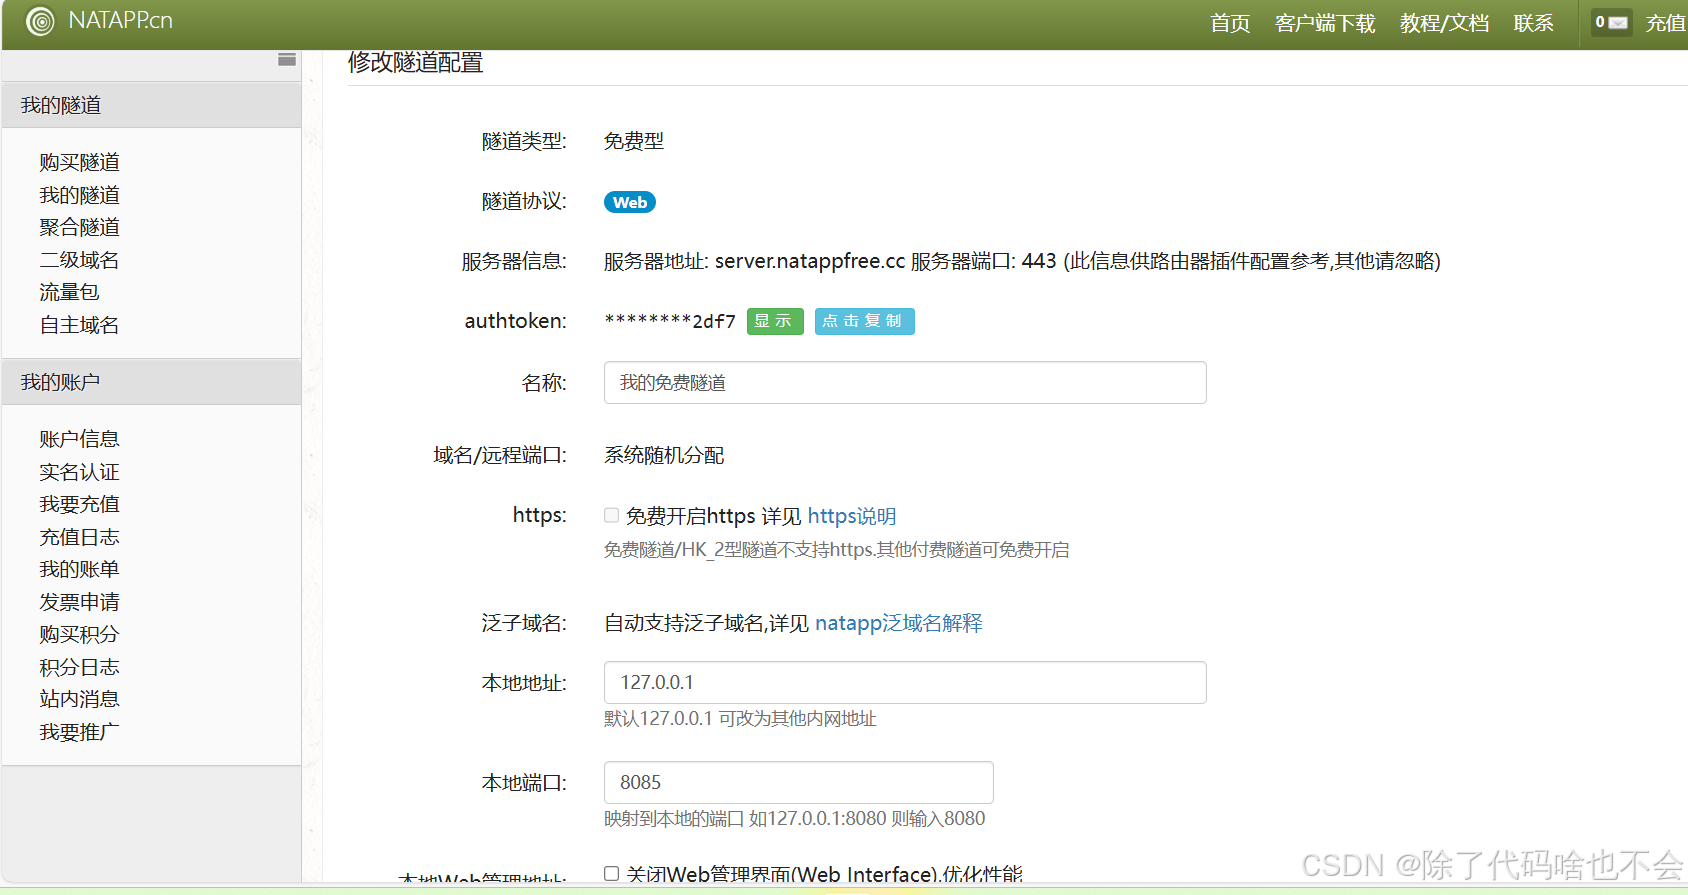Open 我要推广 in the sidebar
The width and height of the screenshot is (1688, 895).
click(x=80, y=732)
